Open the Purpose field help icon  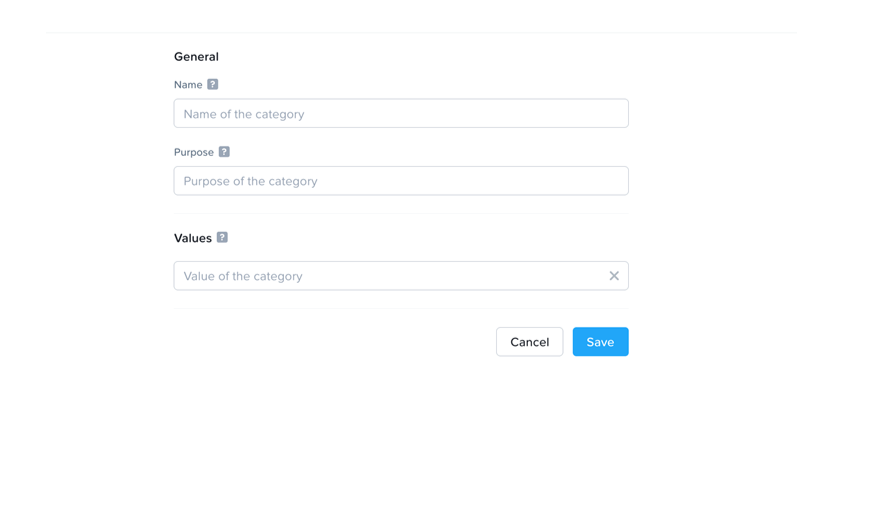coord(224,152)
